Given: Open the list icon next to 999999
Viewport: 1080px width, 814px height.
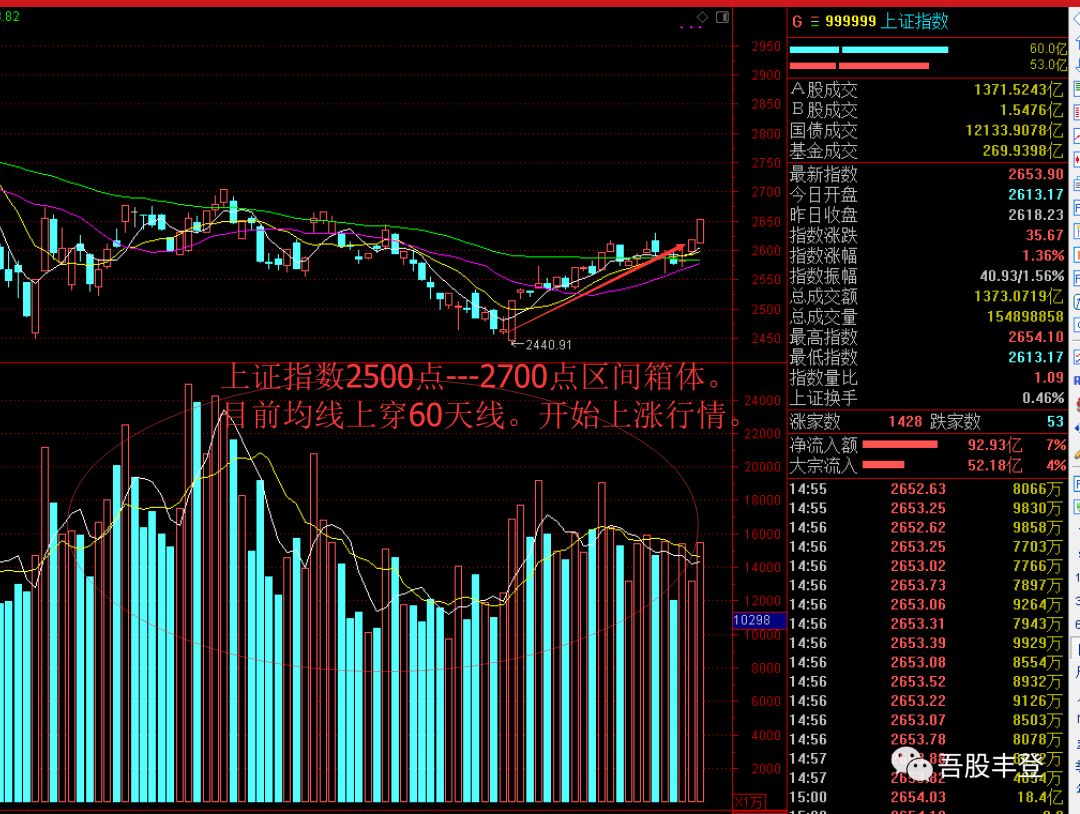Looking at the screenshot, I should coord(814,22).
